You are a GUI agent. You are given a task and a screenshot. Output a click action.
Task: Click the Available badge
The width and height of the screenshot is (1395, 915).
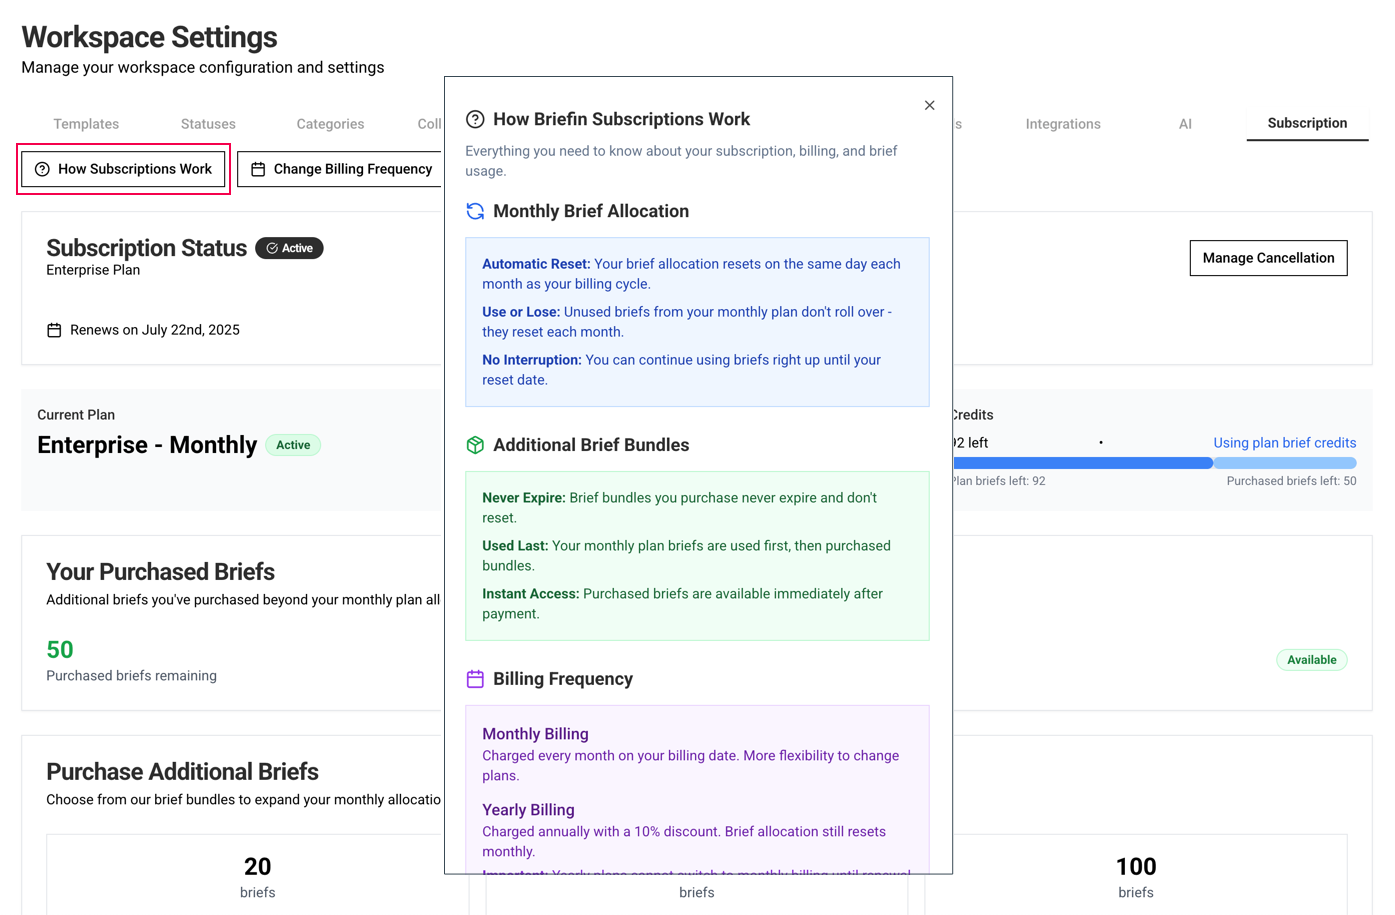point(1311,660)
